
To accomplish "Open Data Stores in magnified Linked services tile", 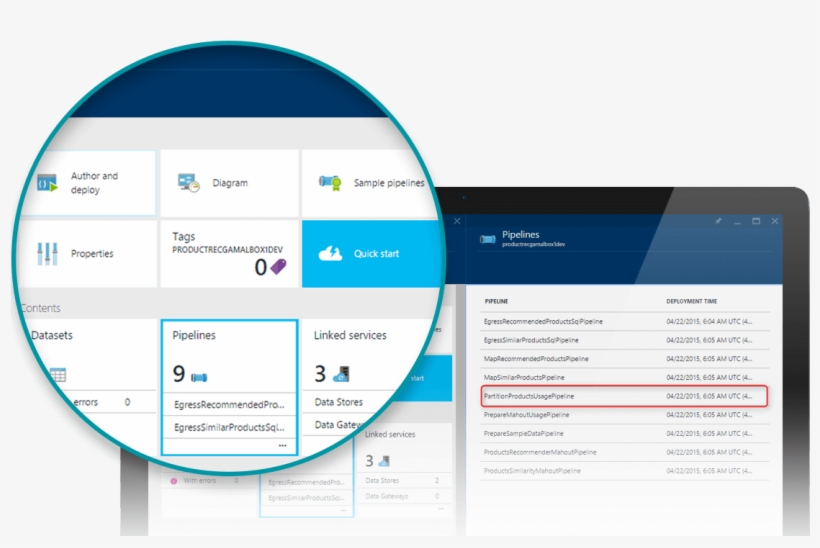I will point(338,402).
